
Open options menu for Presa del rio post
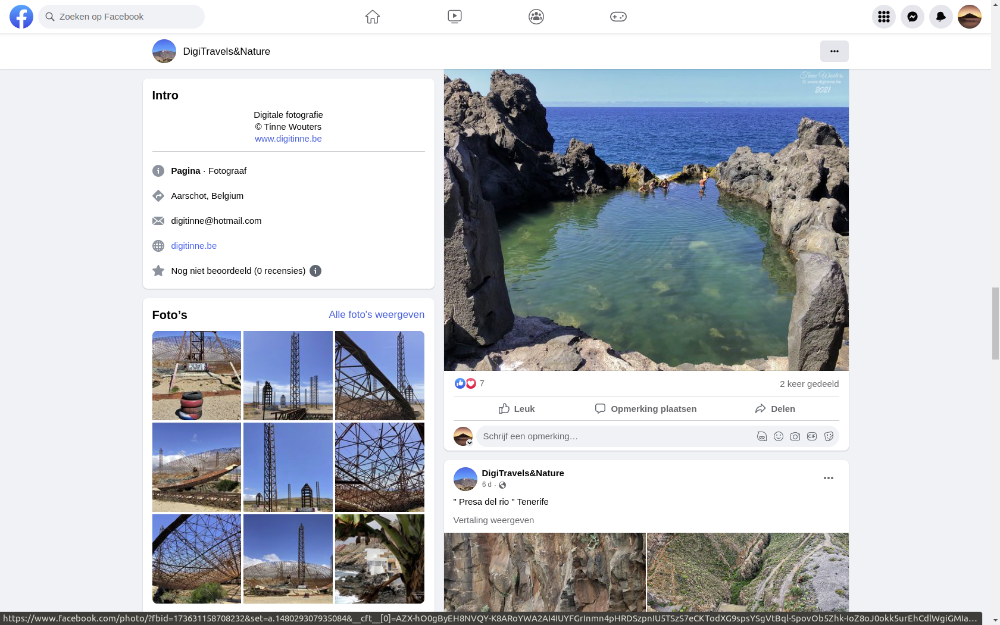(x=828, y=478)
